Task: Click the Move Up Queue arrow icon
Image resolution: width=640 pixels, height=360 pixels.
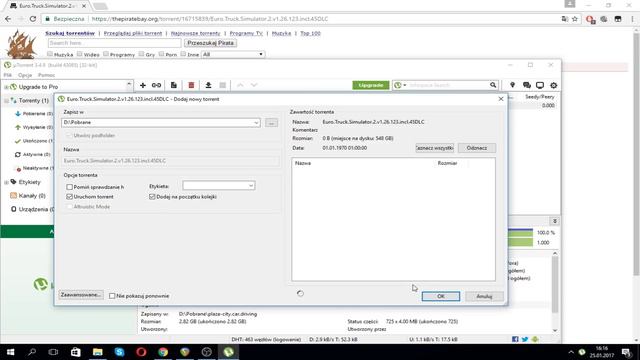Action: point(240,85)
